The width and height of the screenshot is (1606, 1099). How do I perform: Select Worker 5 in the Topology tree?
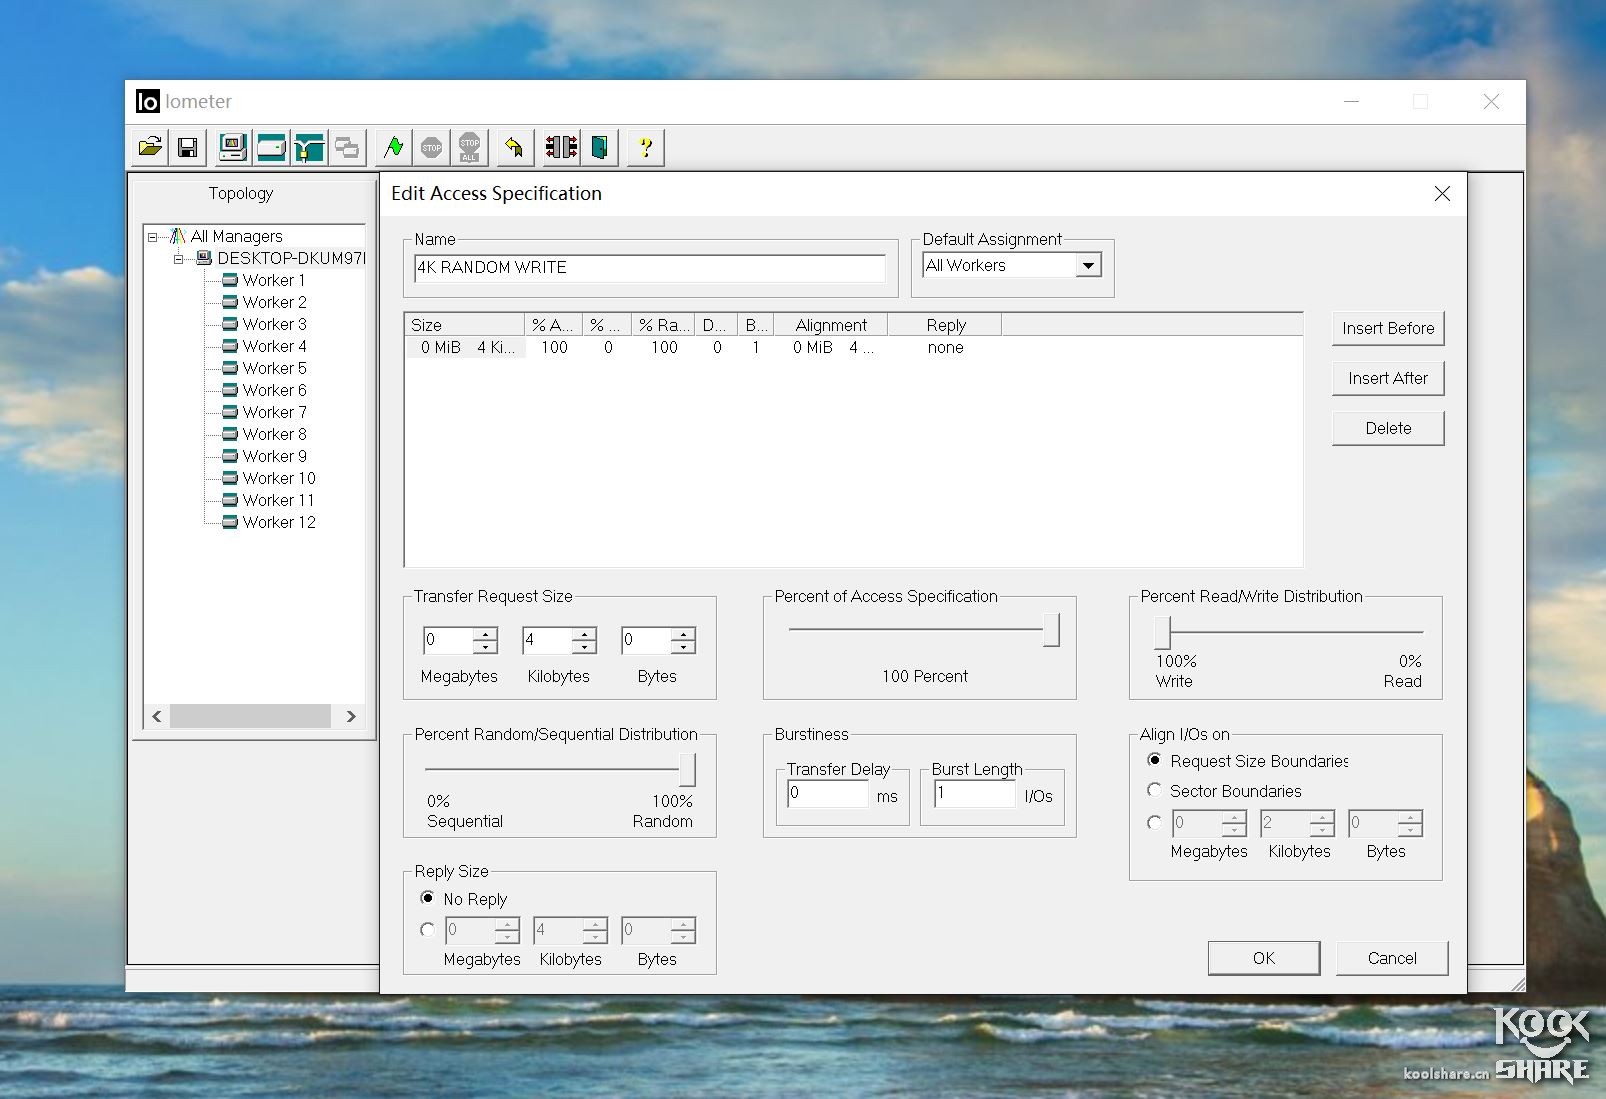click(x=274, y=368)
